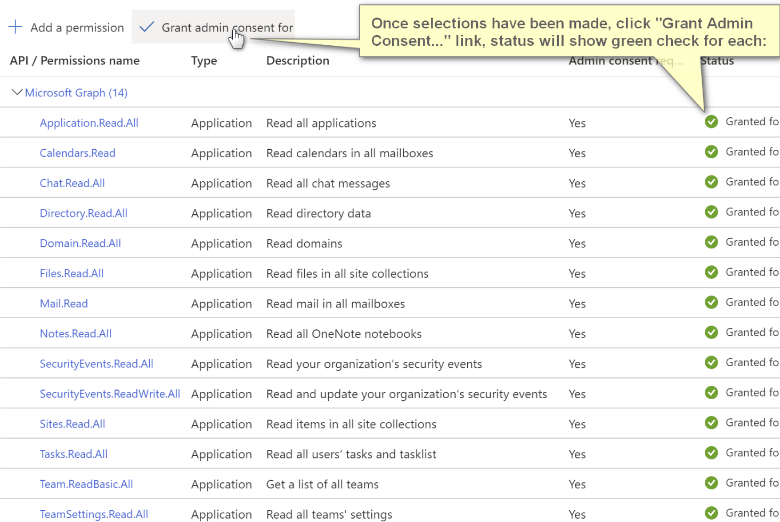Click green status check for Mail.Read
Image resolution: width=780 pixels, height=522 pixels.
click(x=711, y=302)
